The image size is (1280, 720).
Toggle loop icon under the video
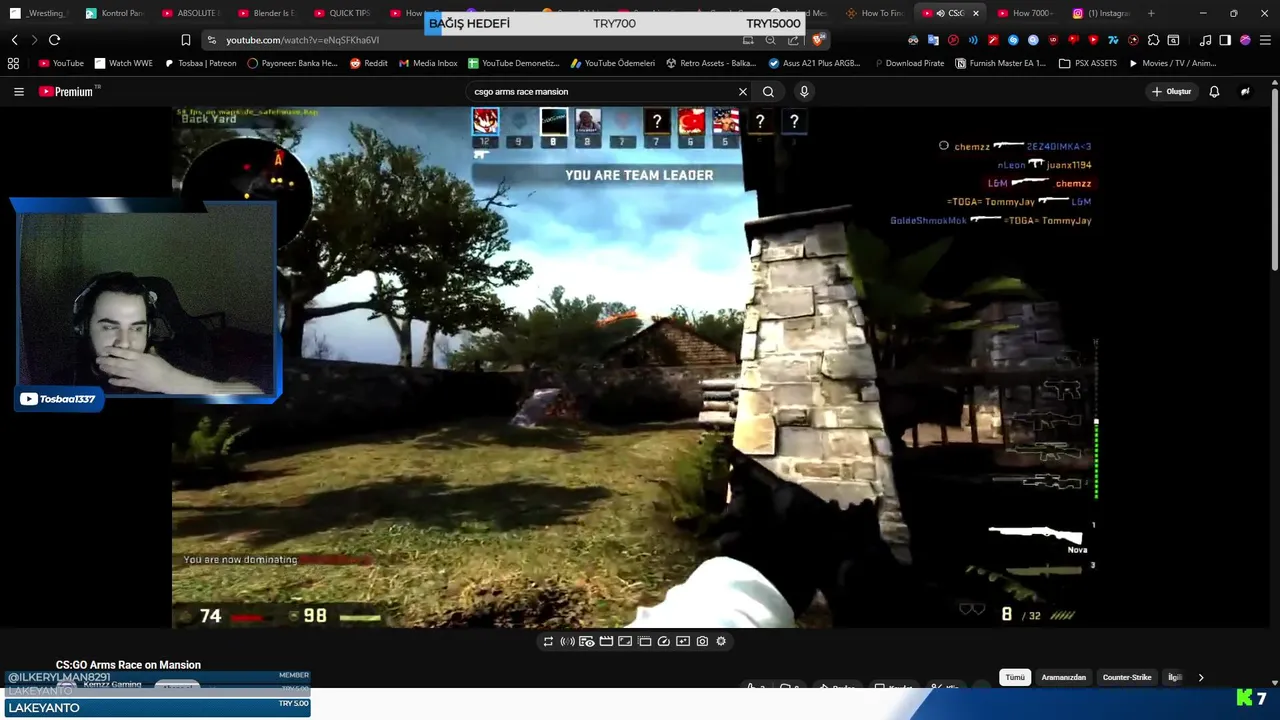[x=548, y=641]
